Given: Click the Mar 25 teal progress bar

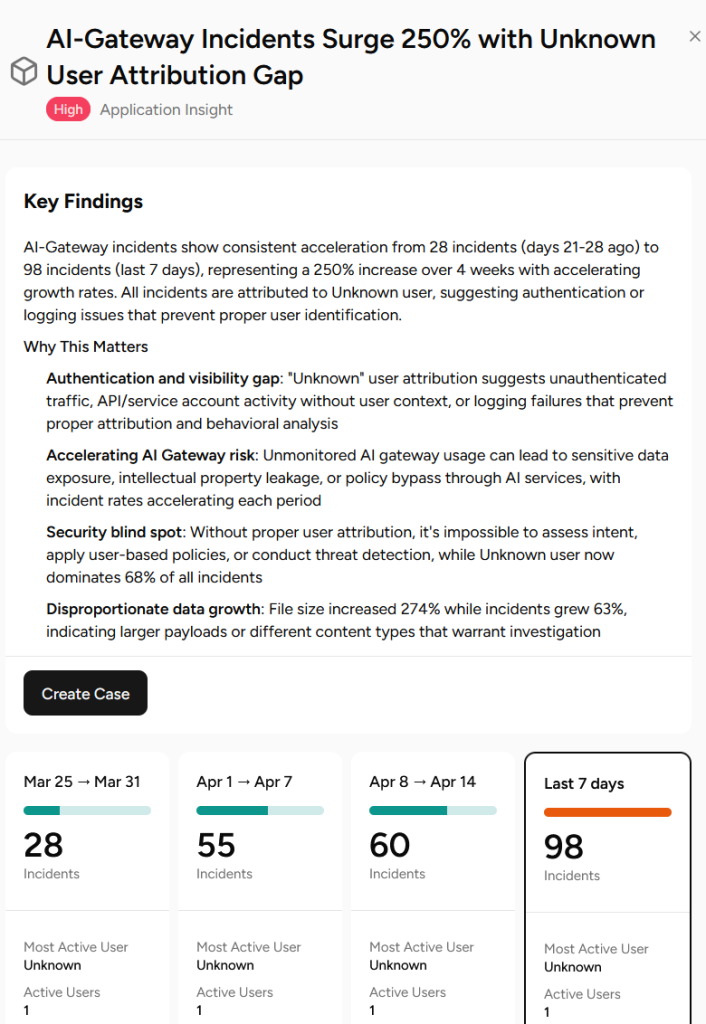Looking at the screenshot, I should point(88,810).
